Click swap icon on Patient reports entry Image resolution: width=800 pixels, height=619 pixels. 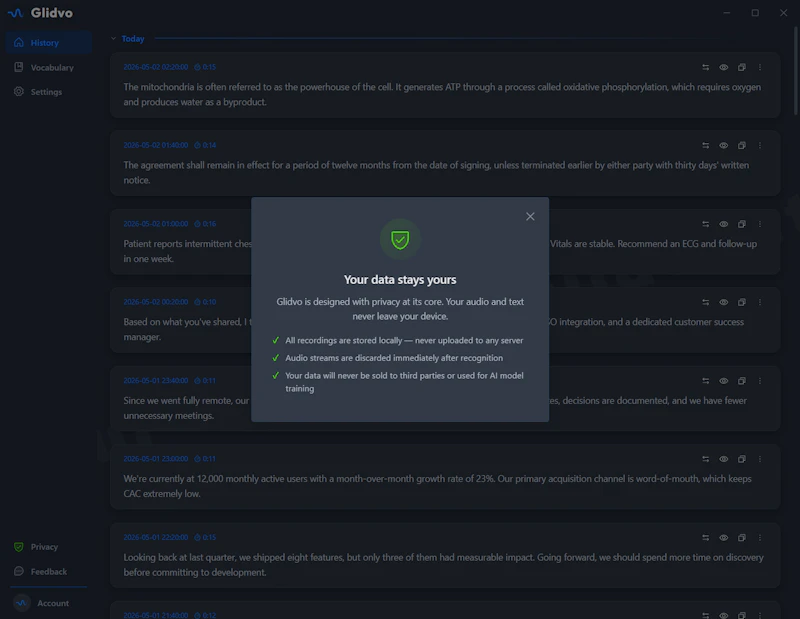pos(705,224)
